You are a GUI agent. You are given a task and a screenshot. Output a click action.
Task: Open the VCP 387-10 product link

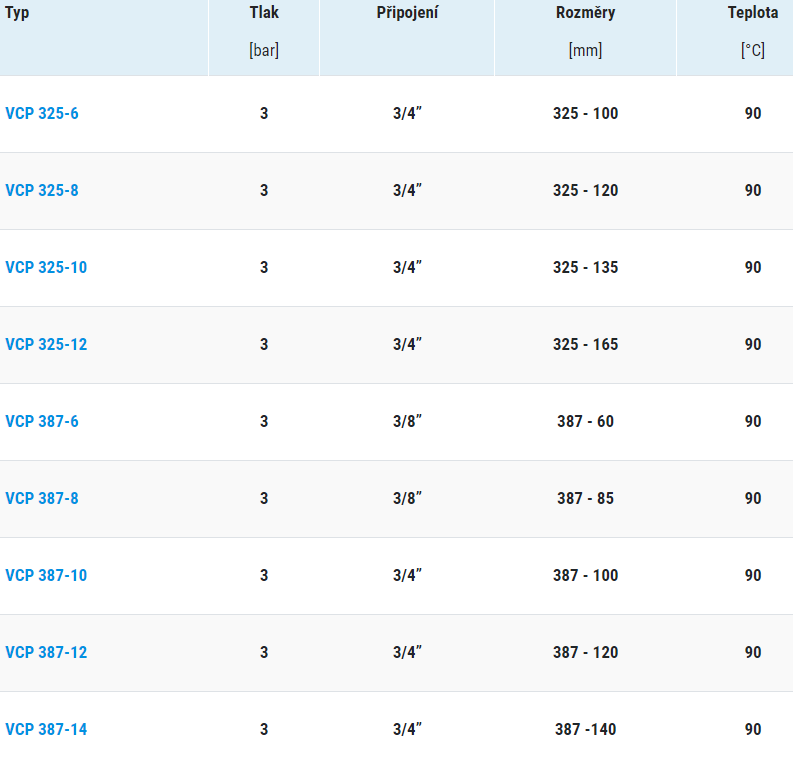(46, 575)
